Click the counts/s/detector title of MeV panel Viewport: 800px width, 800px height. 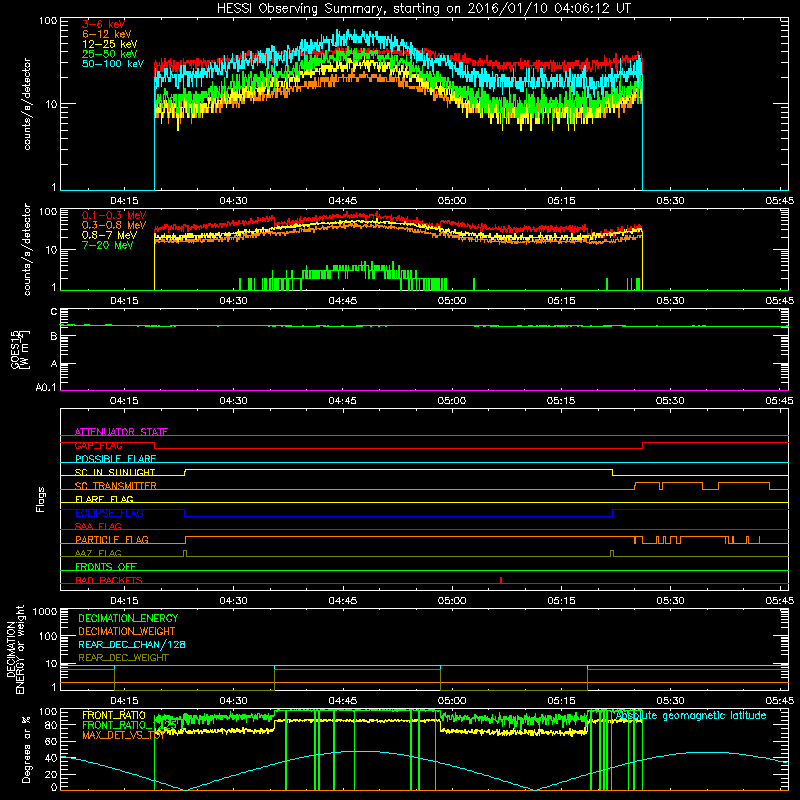[x=27, y=249]
